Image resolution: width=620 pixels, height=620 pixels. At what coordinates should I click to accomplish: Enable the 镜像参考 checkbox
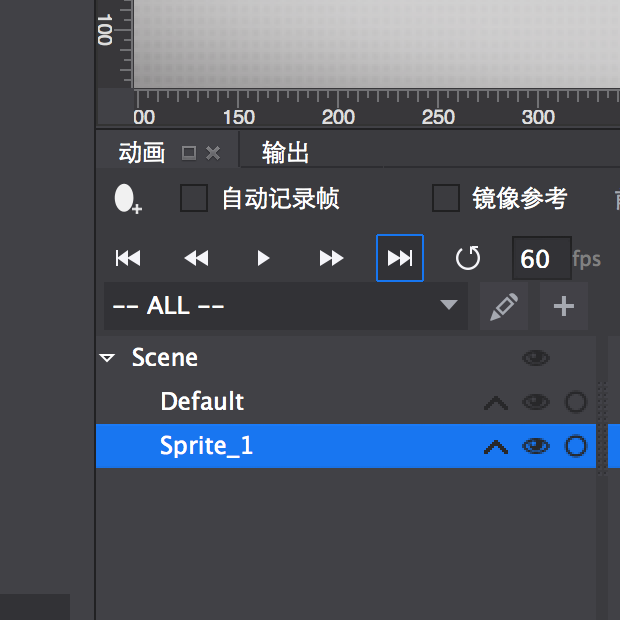click(446, 198)
